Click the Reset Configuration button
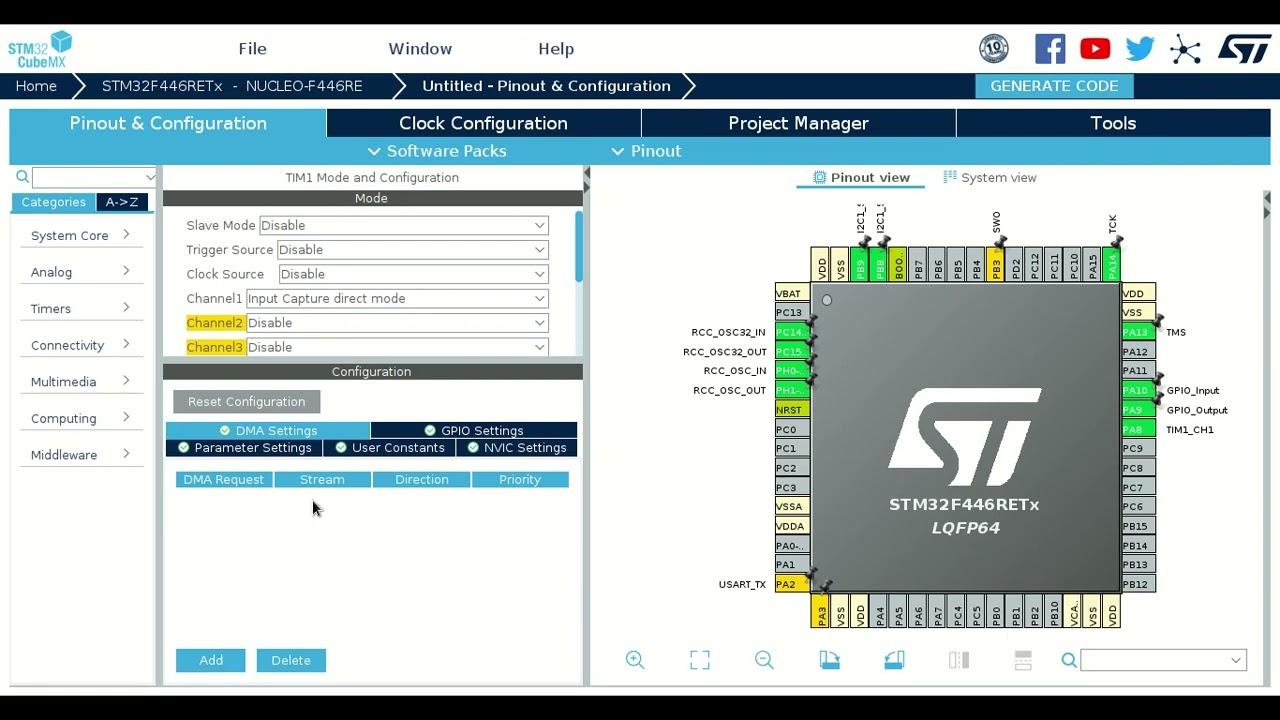The height and width of the screenshot is (720, 1280). (x=246, y=402)
